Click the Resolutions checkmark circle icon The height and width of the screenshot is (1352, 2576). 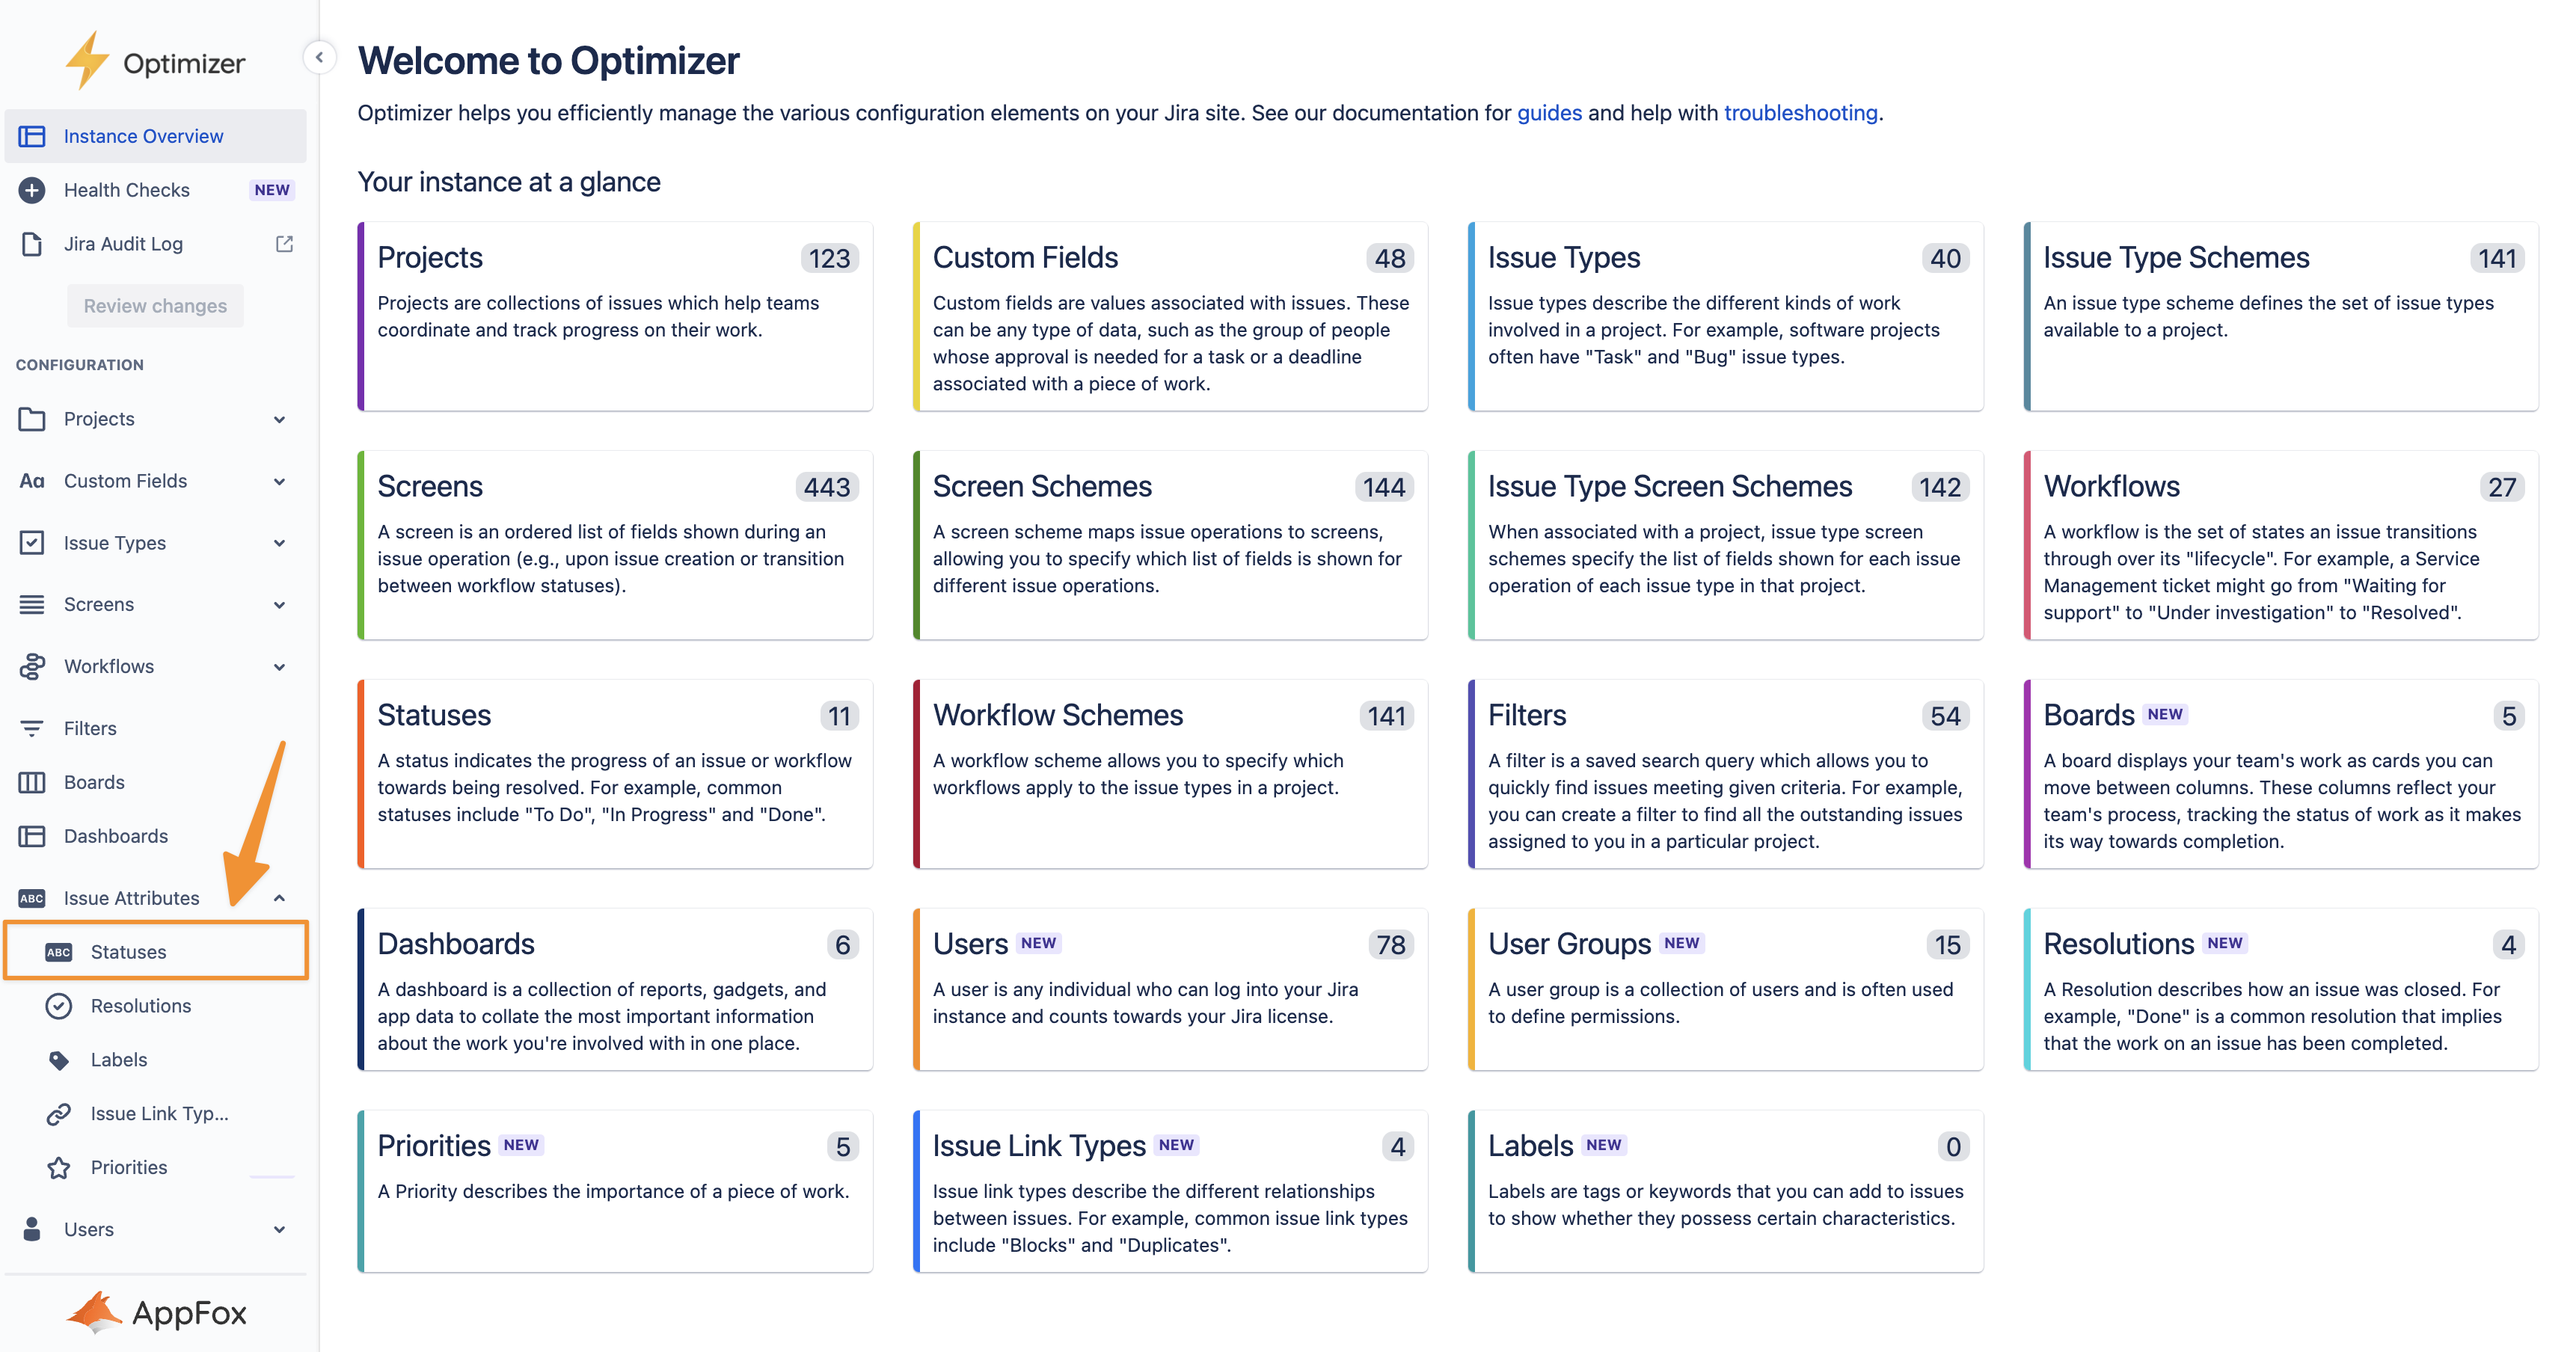tap(59, 1006)
